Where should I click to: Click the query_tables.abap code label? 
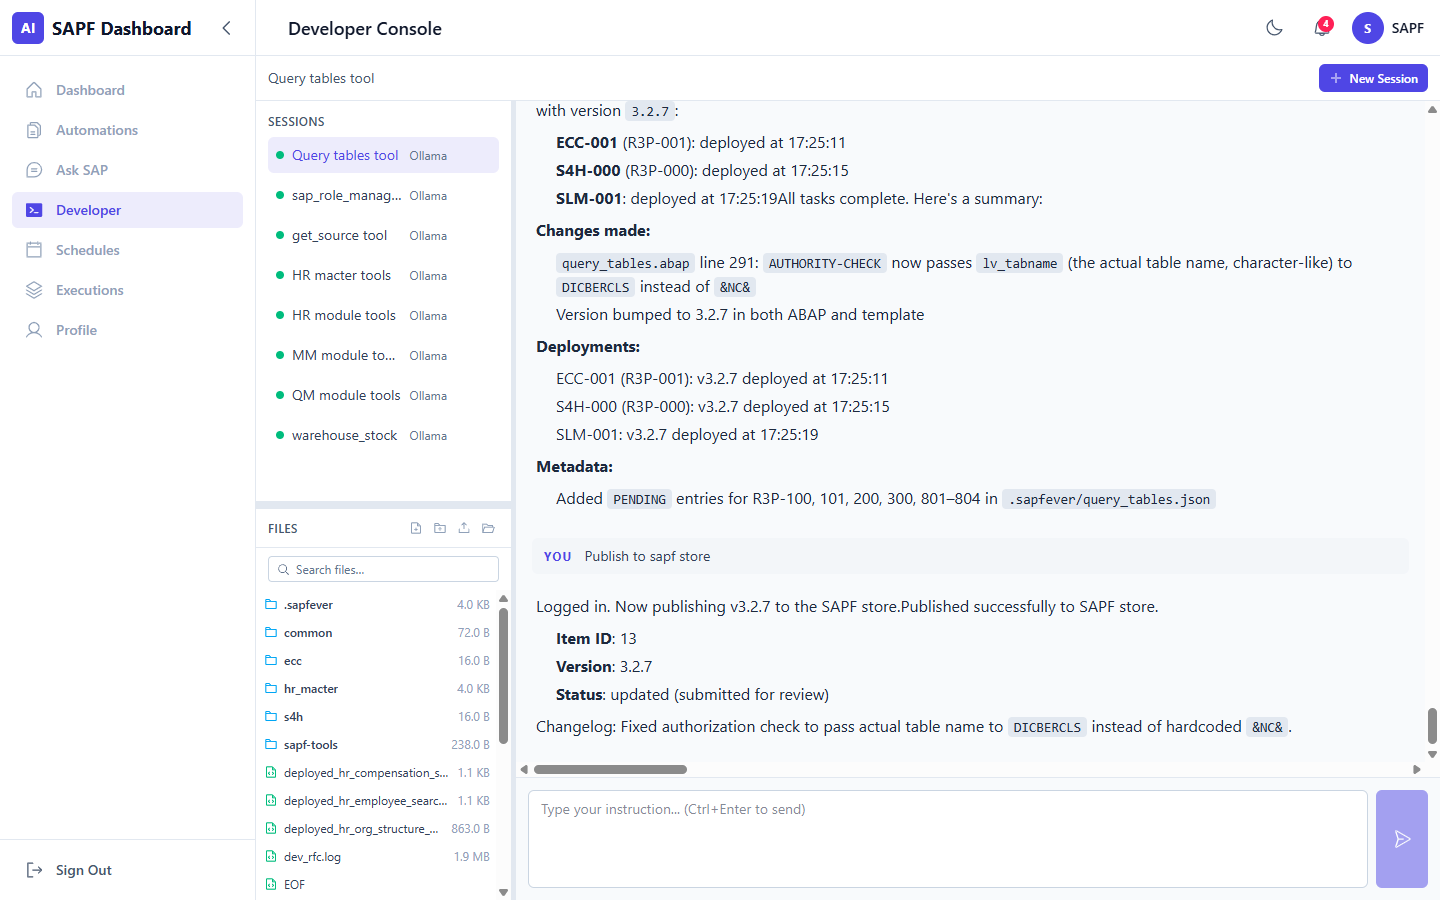[x=625, y=263]
